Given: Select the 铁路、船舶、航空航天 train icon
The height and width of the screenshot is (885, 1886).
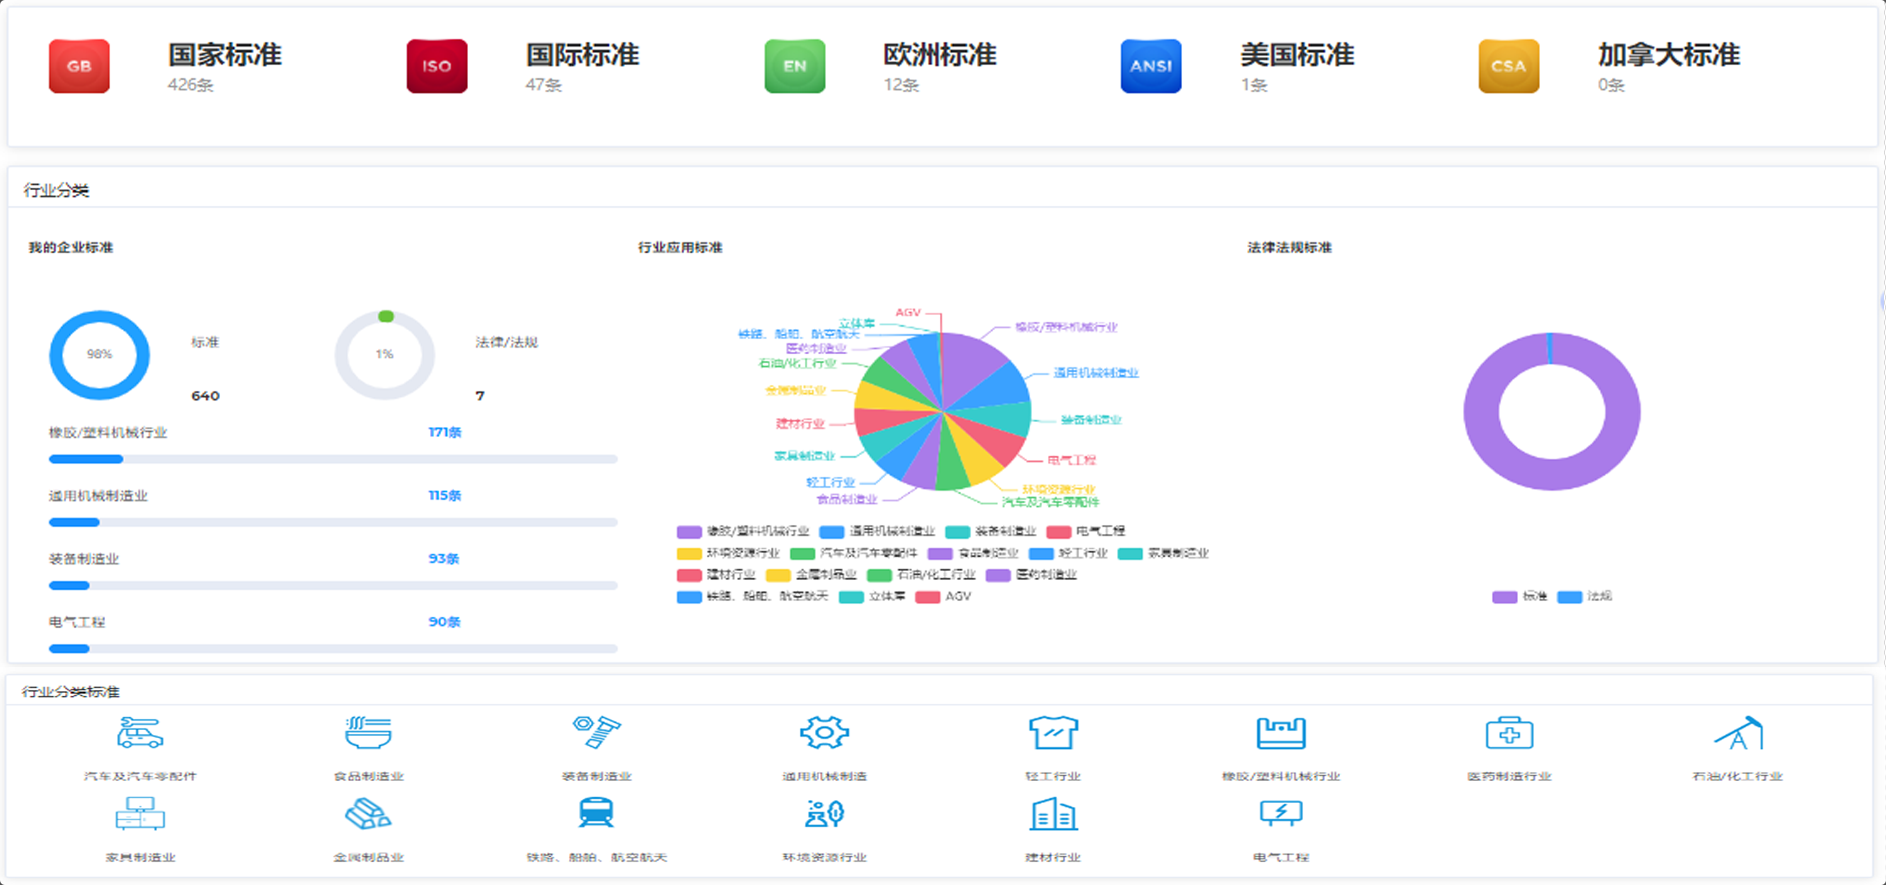Looking at the screenshot, I should click(x=596, y=814).
